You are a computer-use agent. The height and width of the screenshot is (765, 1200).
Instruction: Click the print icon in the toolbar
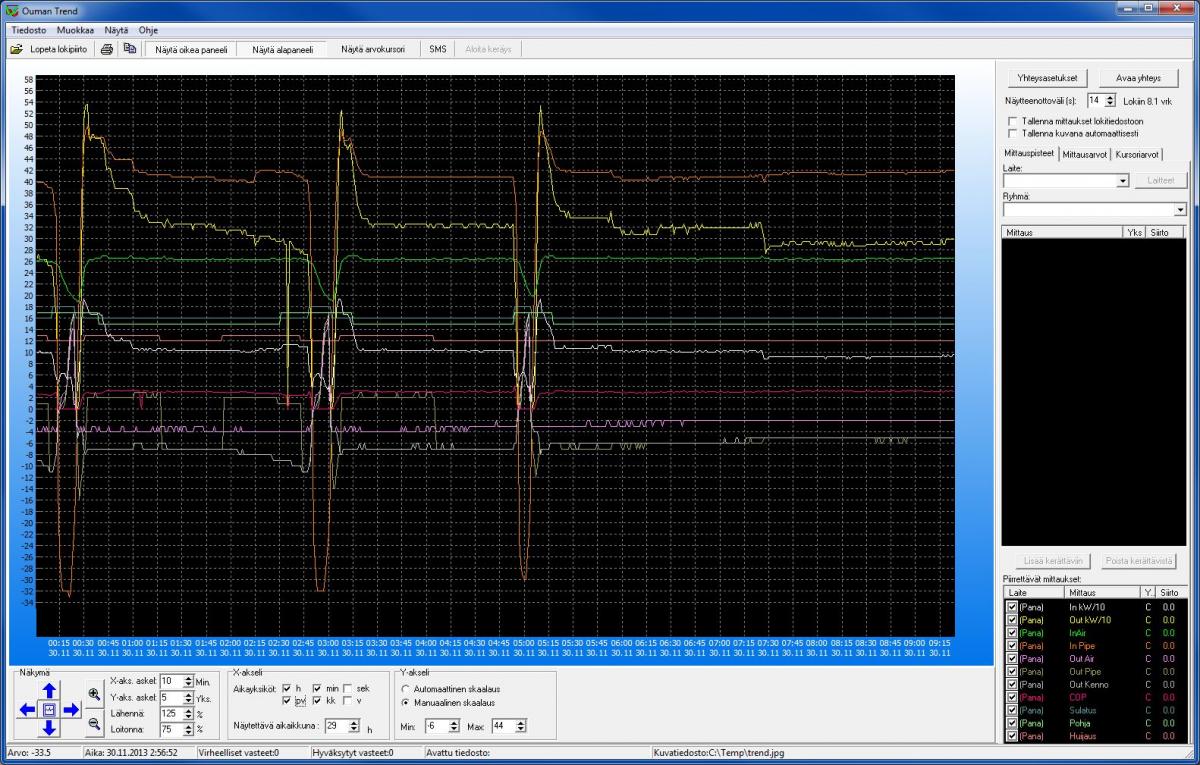(106, 48)
